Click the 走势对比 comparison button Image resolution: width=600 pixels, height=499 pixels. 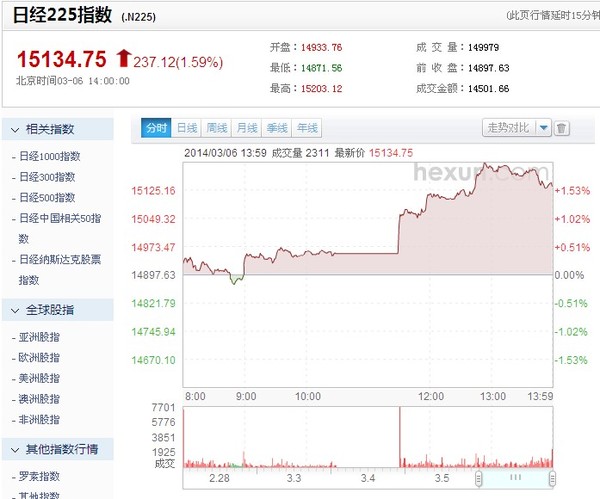[x=508, y=128]
